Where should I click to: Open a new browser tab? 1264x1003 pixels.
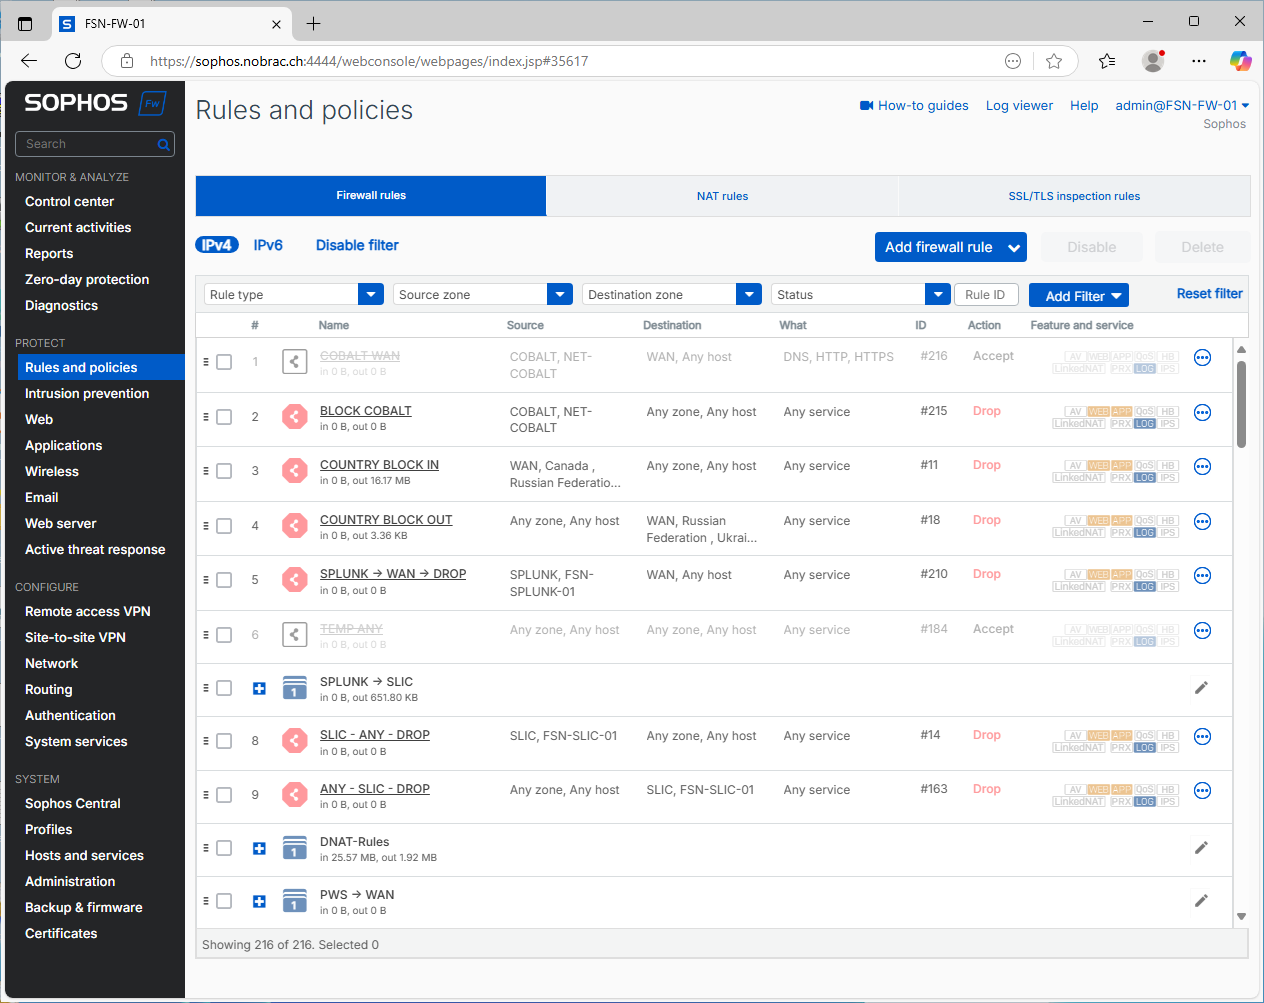point(313,23)
